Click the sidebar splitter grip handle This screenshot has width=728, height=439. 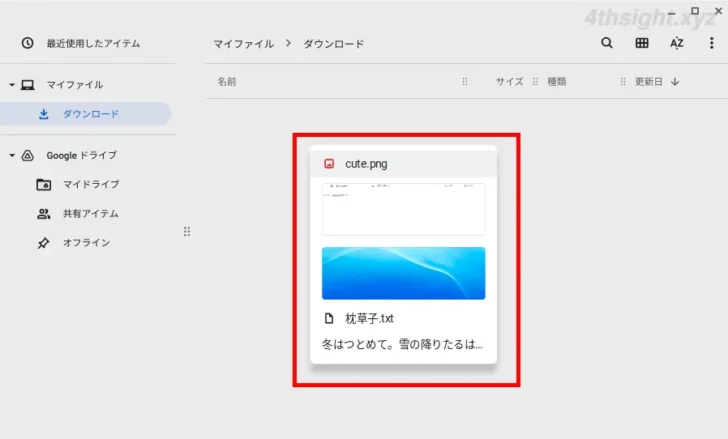click(187, 232)
